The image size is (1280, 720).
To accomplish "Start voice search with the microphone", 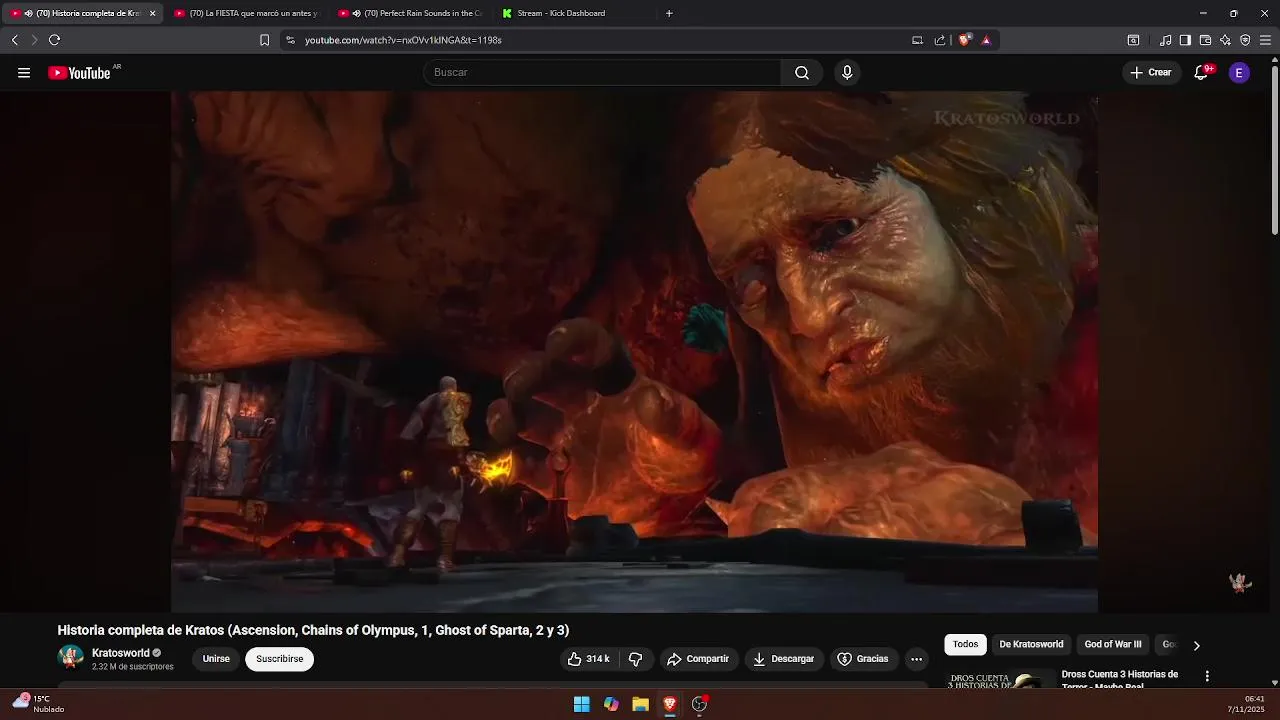I will [847, 72].
